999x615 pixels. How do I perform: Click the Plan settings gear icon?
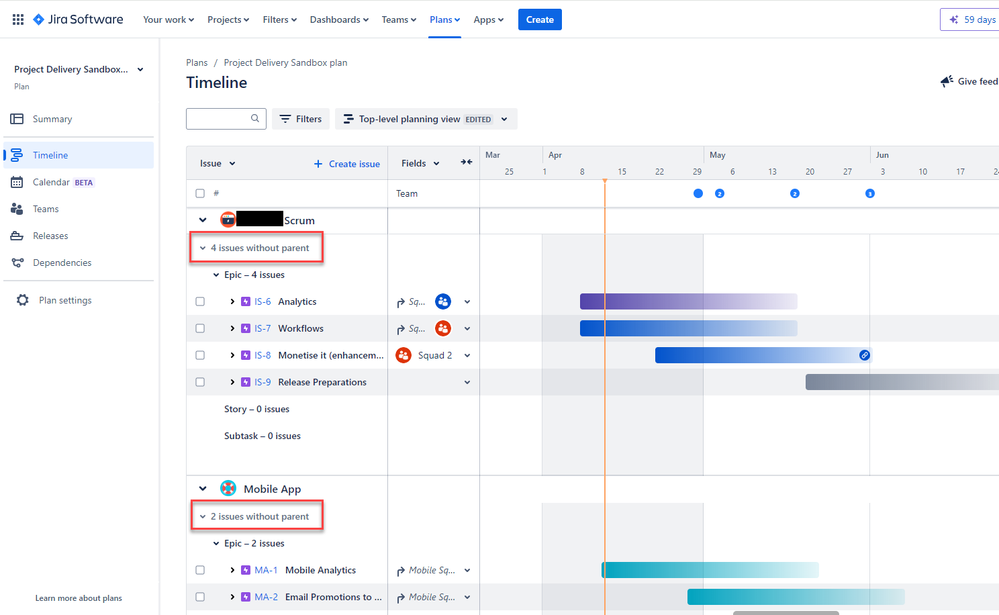click(23, 300)
